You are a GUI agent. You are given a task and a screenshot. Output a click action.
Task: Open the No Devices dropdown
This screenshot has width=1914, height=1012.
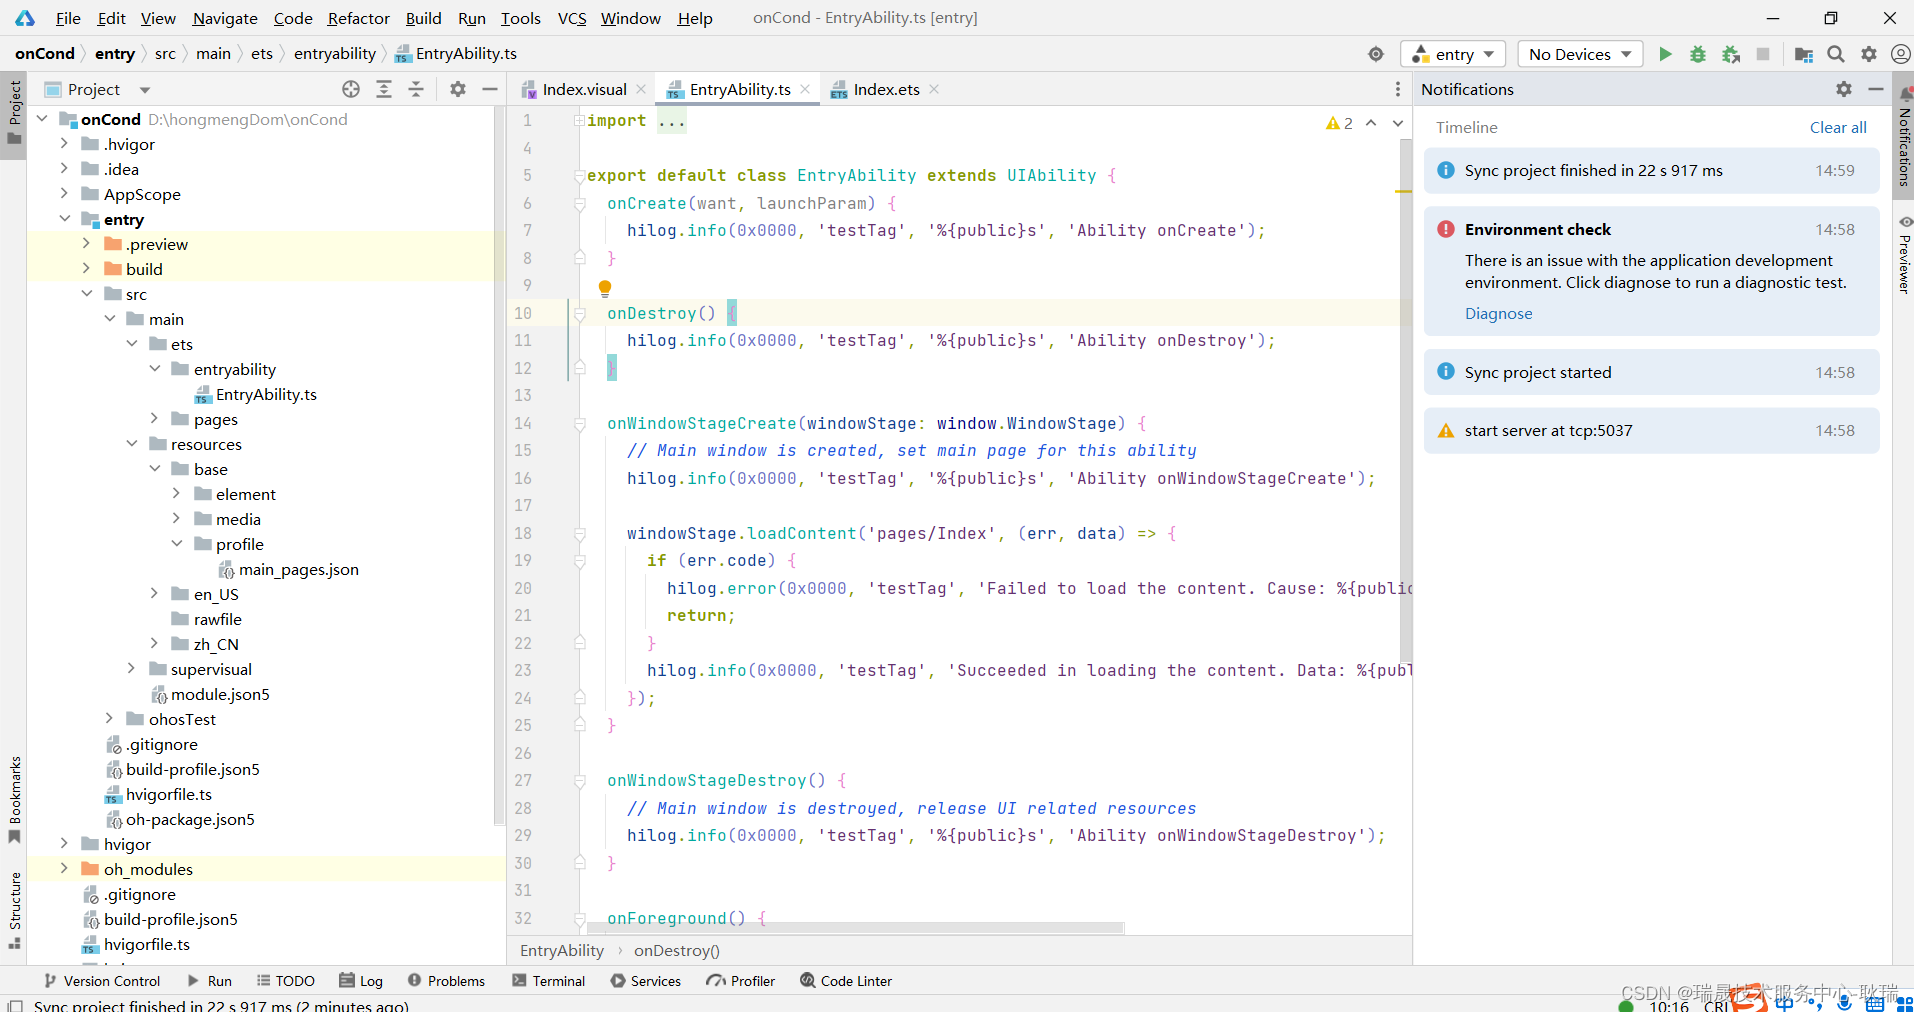(x=1578, y=54)
